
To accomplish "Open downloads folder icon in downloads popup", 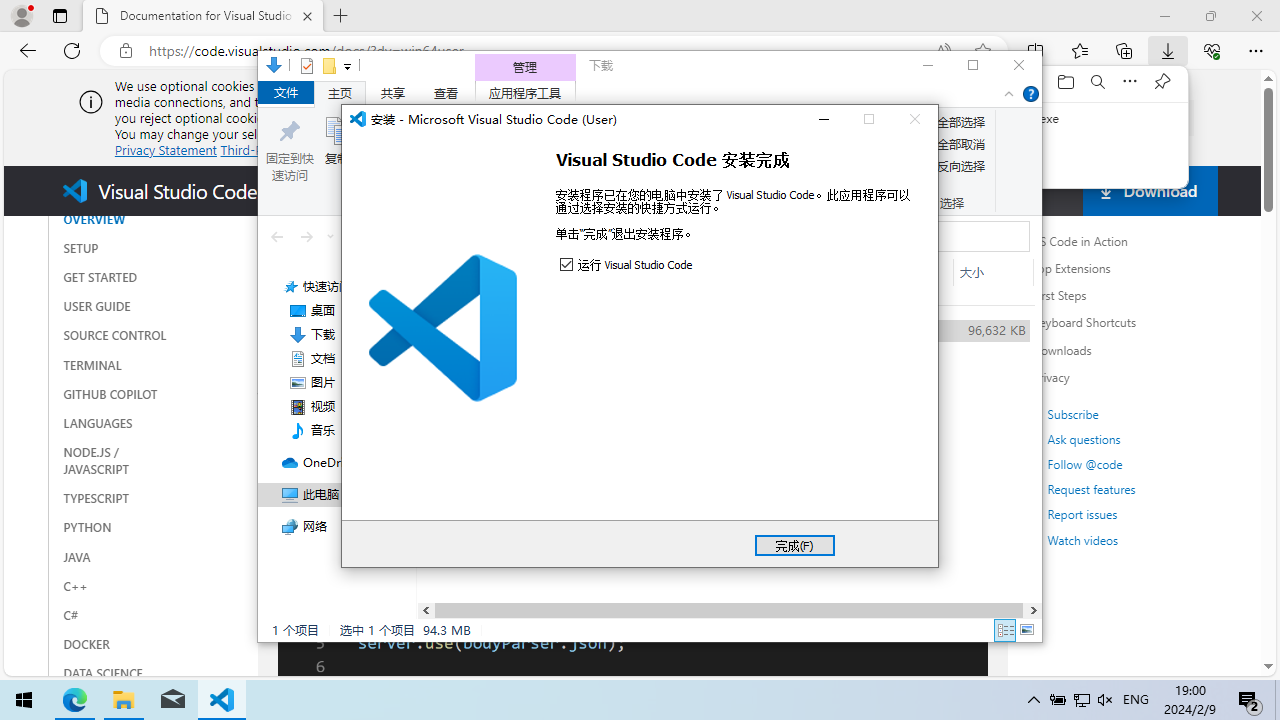I will click(x=1066, y=82).
